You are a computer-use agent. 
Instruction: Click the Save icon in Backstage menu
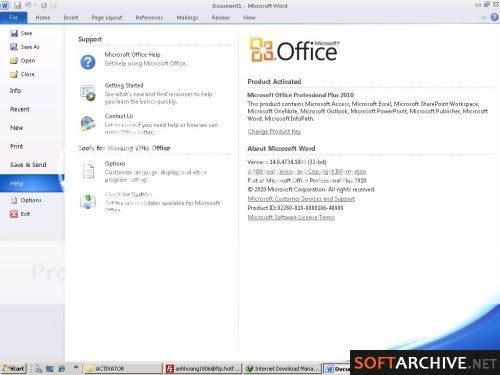click(x=14, y=33)
